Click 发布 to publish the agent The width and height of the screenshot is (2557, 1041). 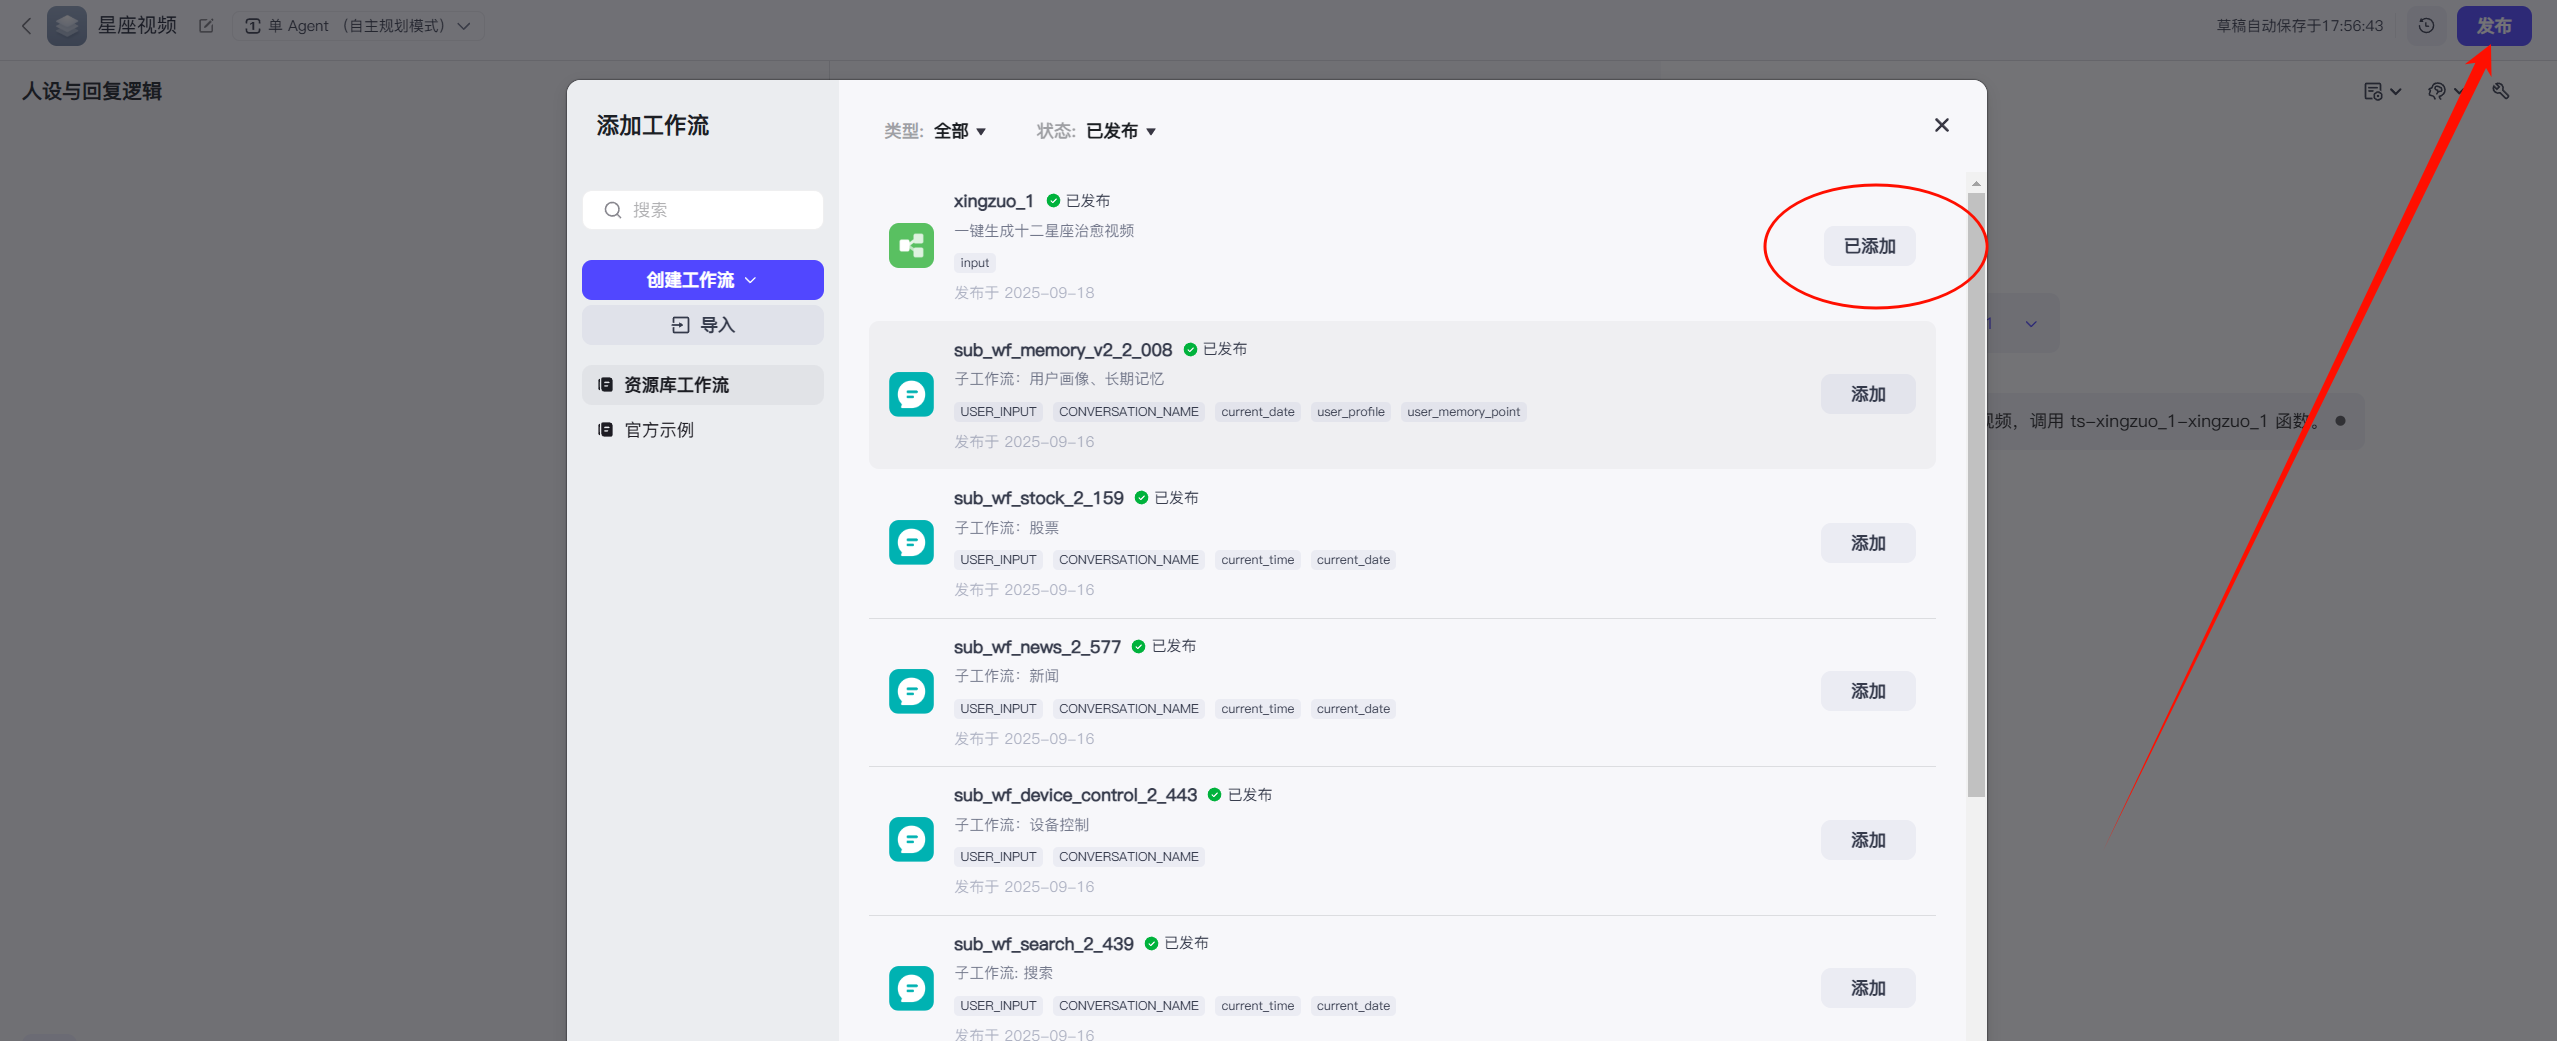2493,26
